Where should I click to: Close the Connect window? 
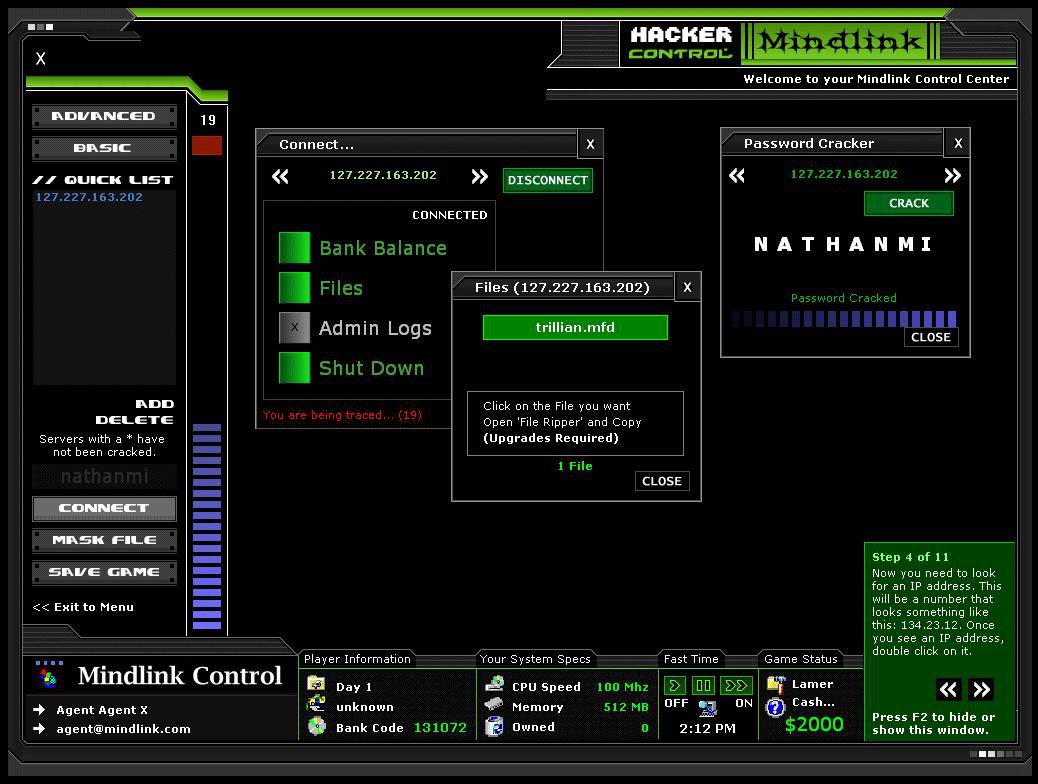tap(590, 144)
